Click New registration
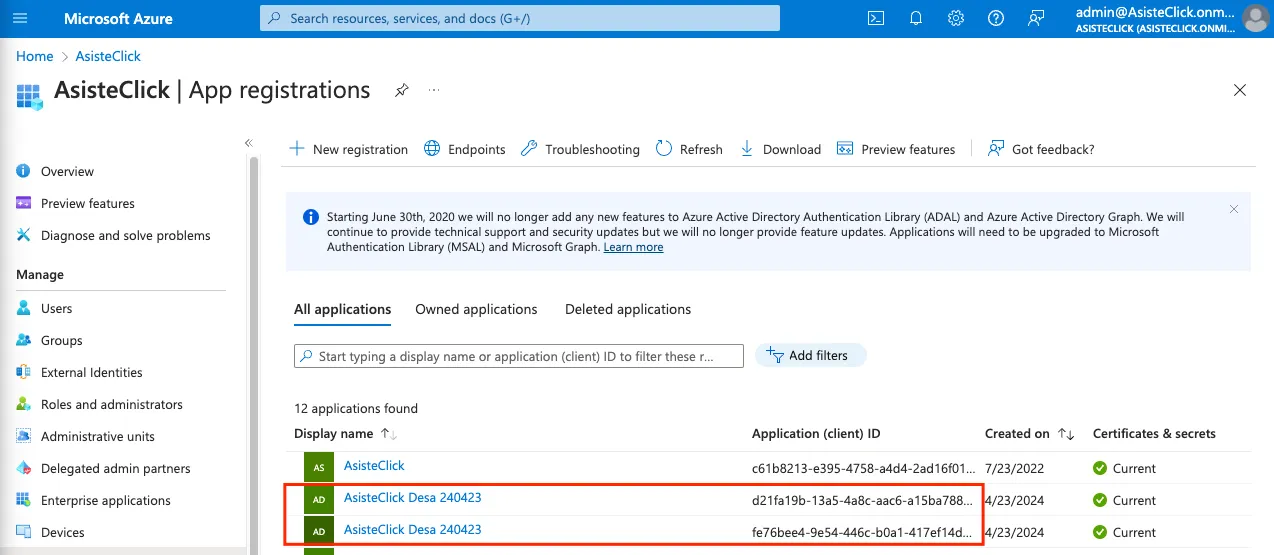This screenshot has height=555, width=1274. click(349, 149)
